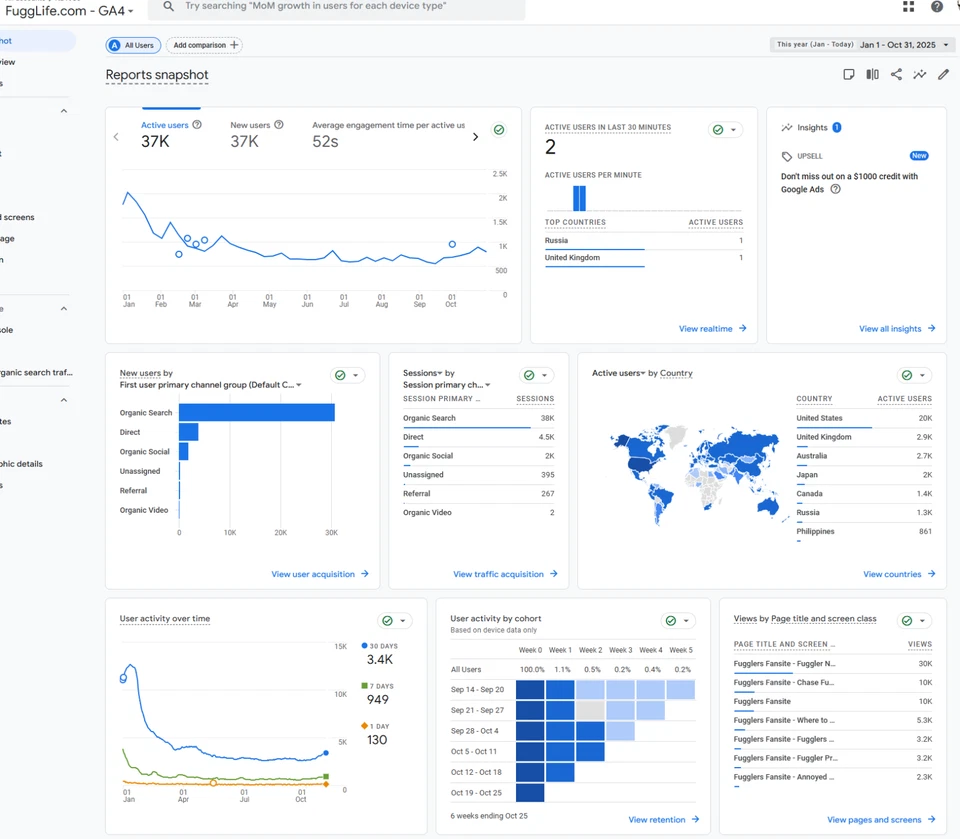This screenshot has width=960, height=839.
Task: Click the Add comparison button
Action: (x=206, y=45)
